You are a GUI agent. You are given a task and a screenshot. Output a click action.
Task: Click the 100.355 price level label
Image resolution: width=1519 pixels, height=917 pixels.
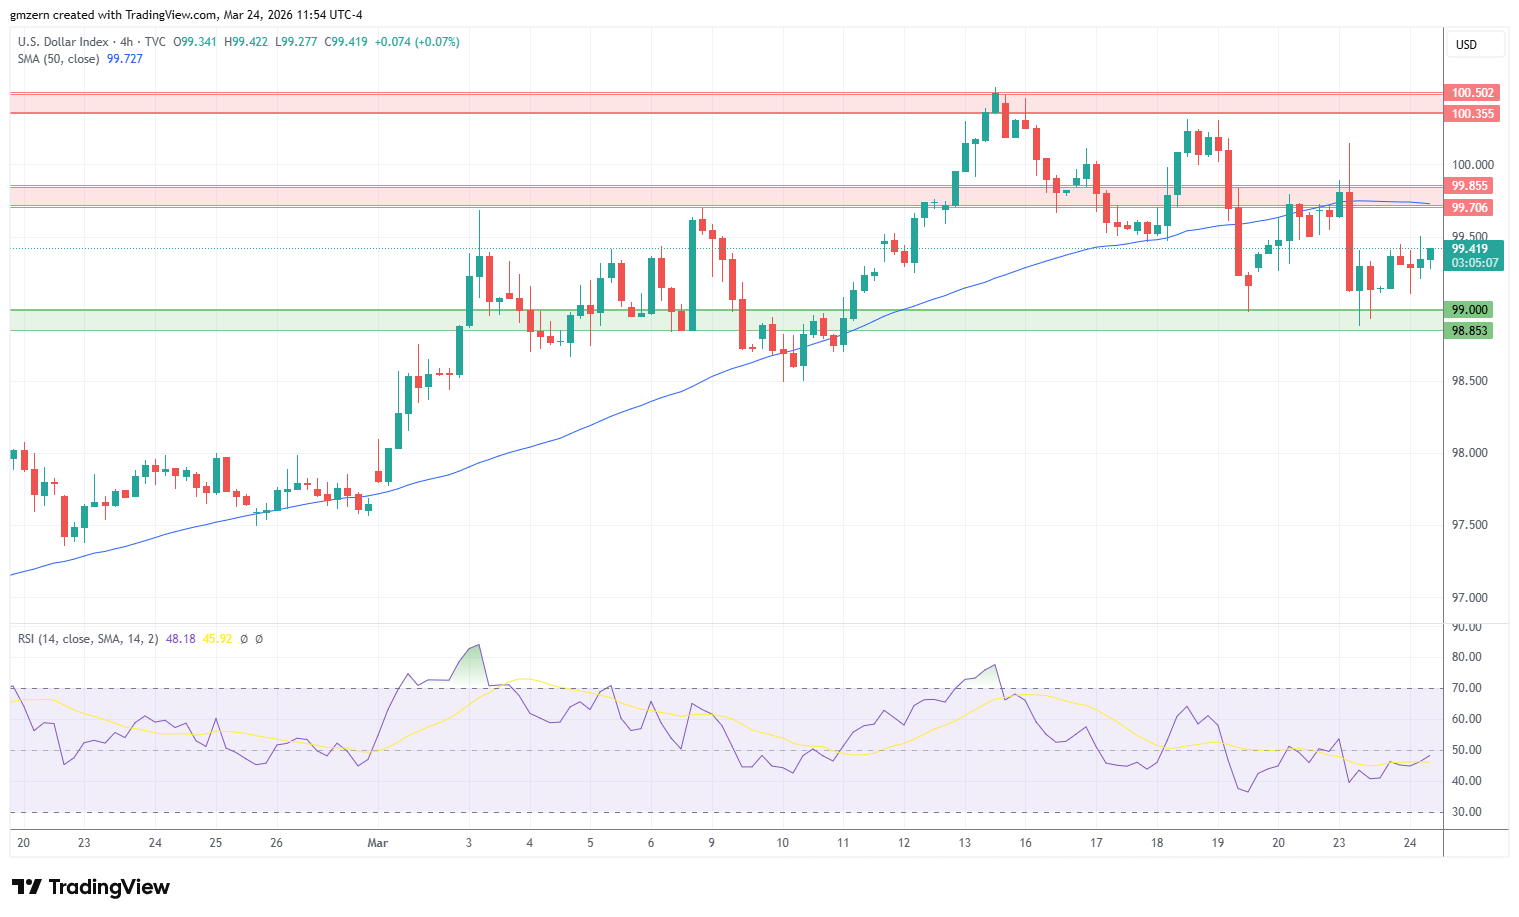click(1472, 114)
